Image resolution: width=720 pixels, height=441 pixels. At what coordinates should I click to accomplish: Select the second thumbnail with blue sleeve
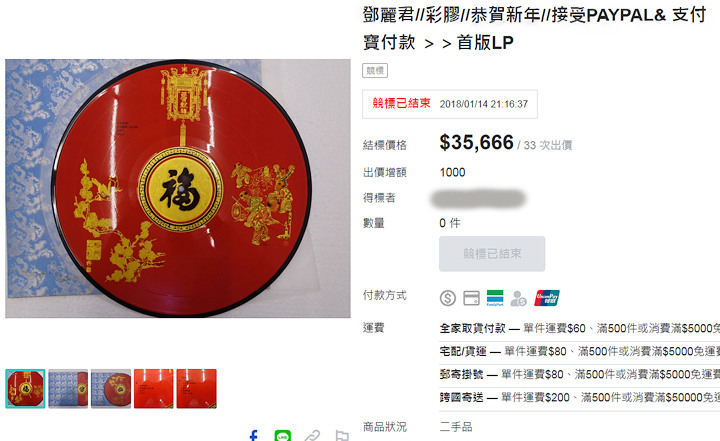[68, 389]
